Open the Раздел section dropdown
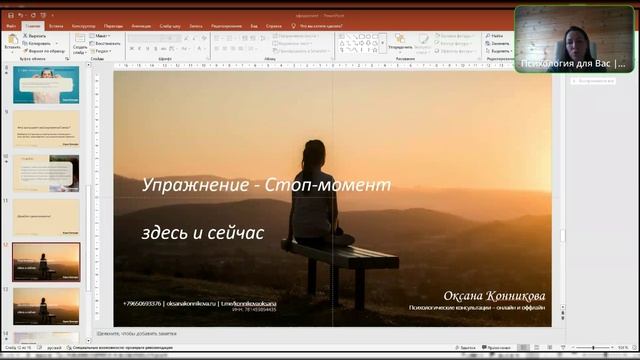 tap(100, 51)
